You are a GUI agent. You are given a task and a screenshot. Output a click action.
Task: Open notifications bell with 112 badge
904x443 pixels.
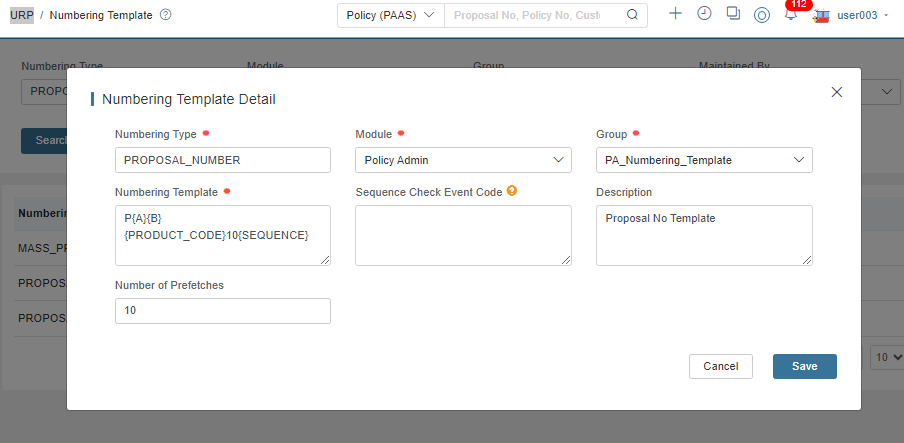click(791, 14)
